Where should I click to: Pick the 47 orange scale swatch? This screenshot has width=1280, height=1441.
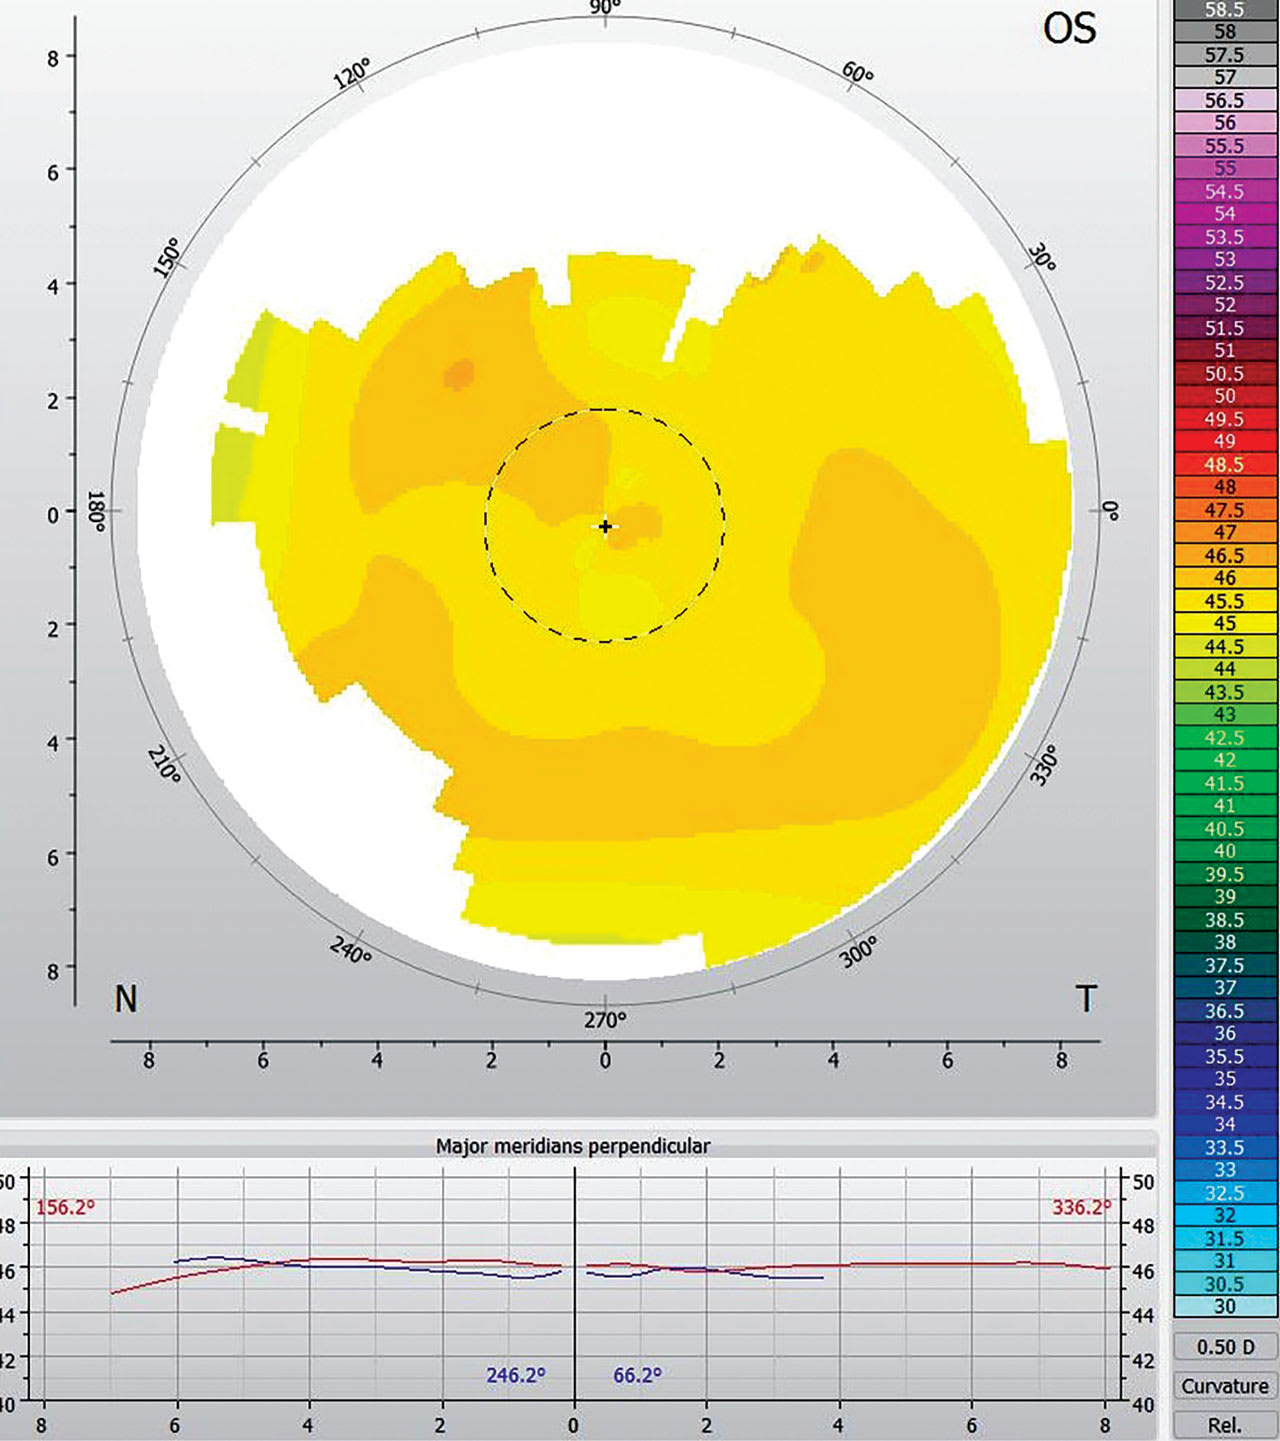coord(1225,532)
